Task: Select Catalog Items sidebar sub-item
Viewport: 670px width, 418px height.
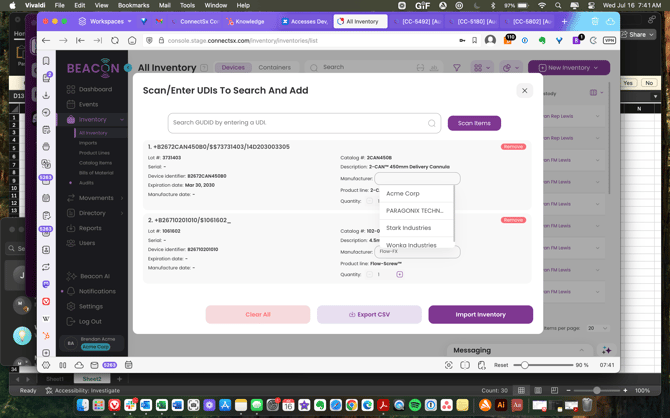Action: click(95, 163)
